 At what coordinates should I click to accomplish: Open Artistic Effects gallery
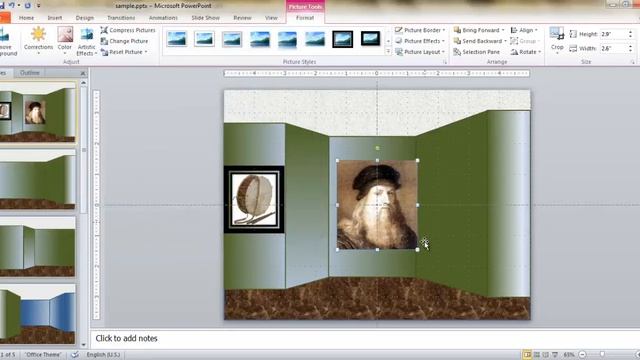(x=87, y=41)
